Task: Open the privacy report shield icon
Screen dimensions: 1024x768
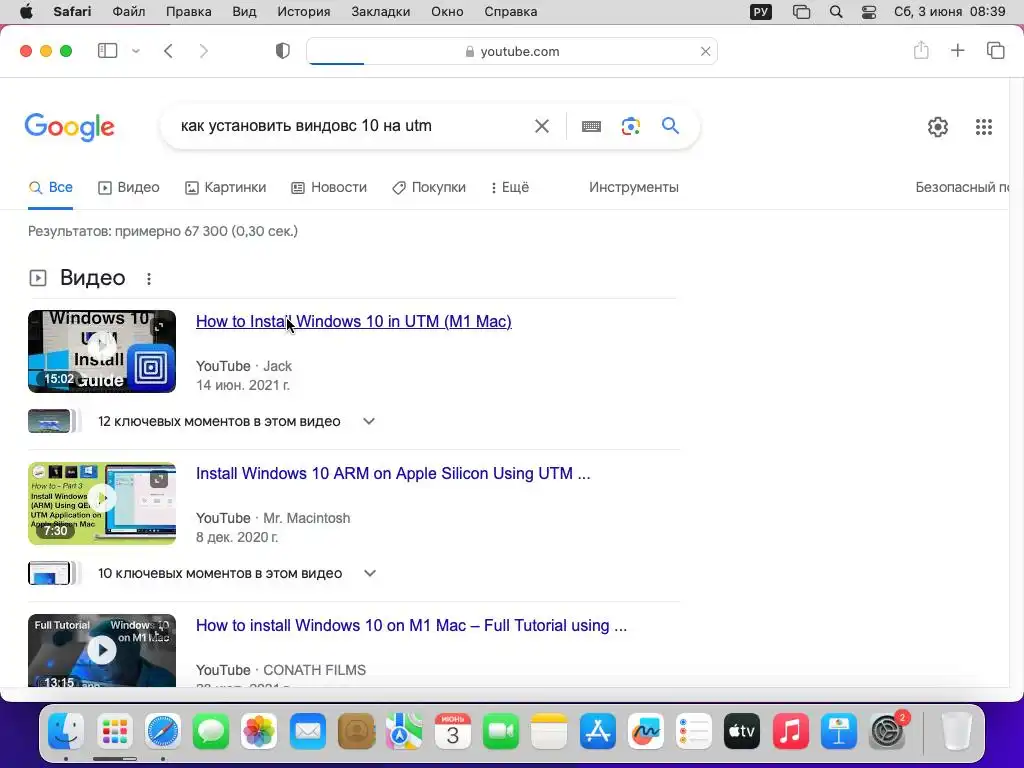Action: (x=283, y=51)
